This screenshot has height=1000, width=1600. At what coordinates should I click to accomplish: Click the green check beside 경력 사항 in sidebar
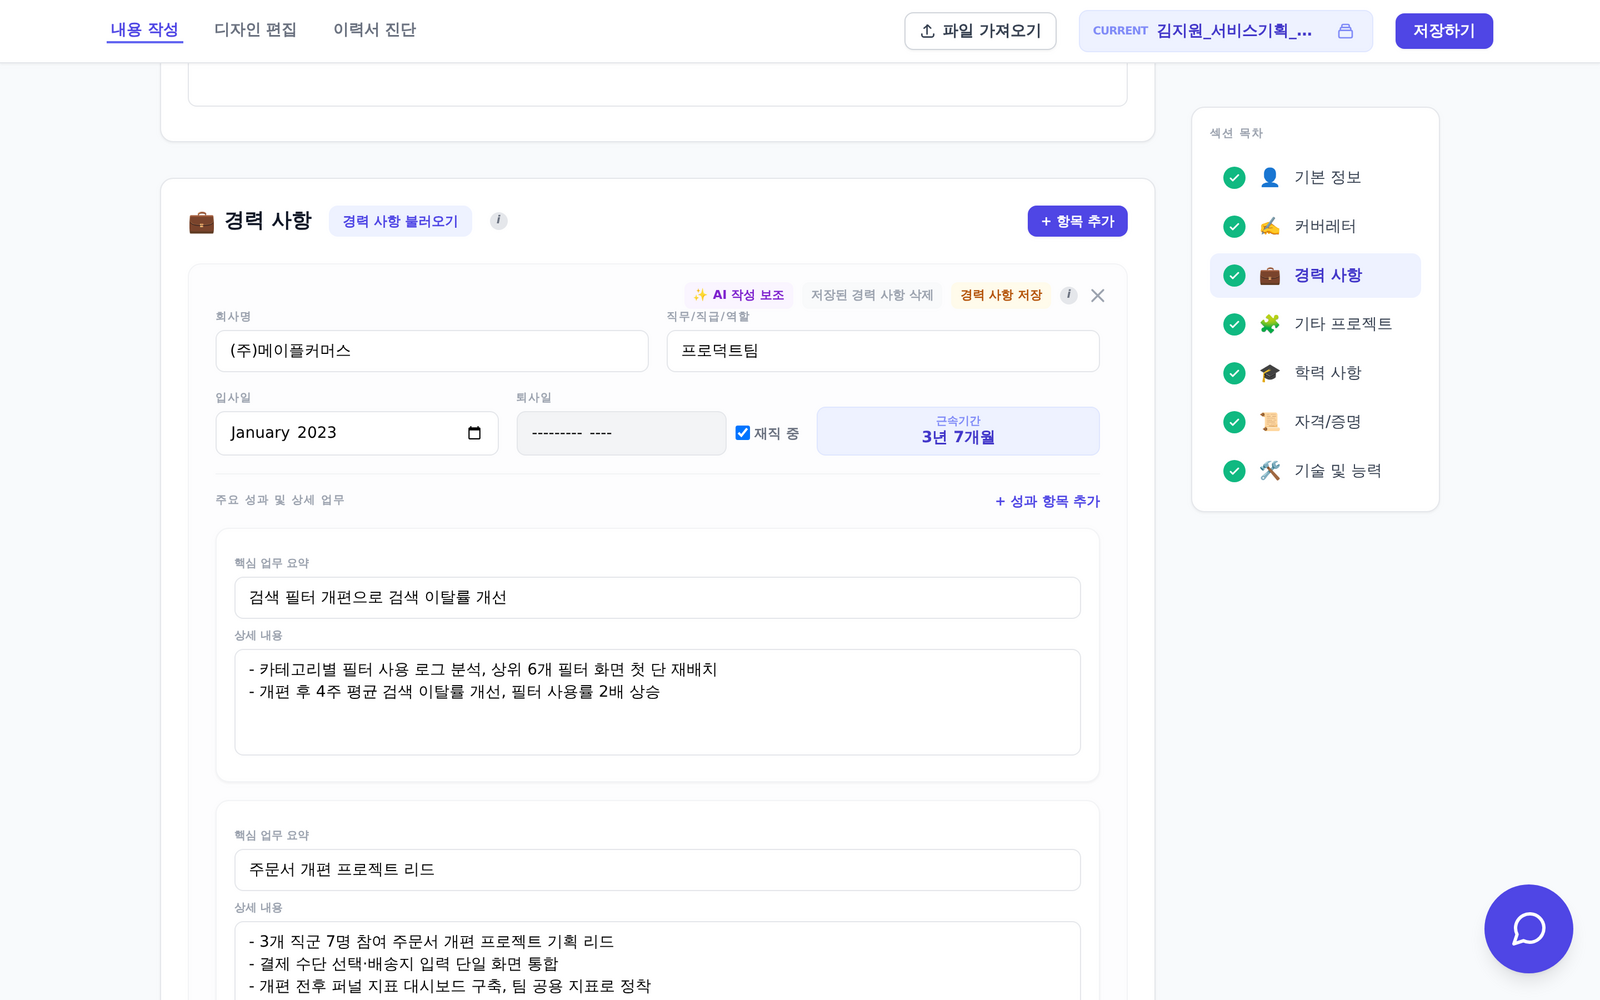[1234, 275]
